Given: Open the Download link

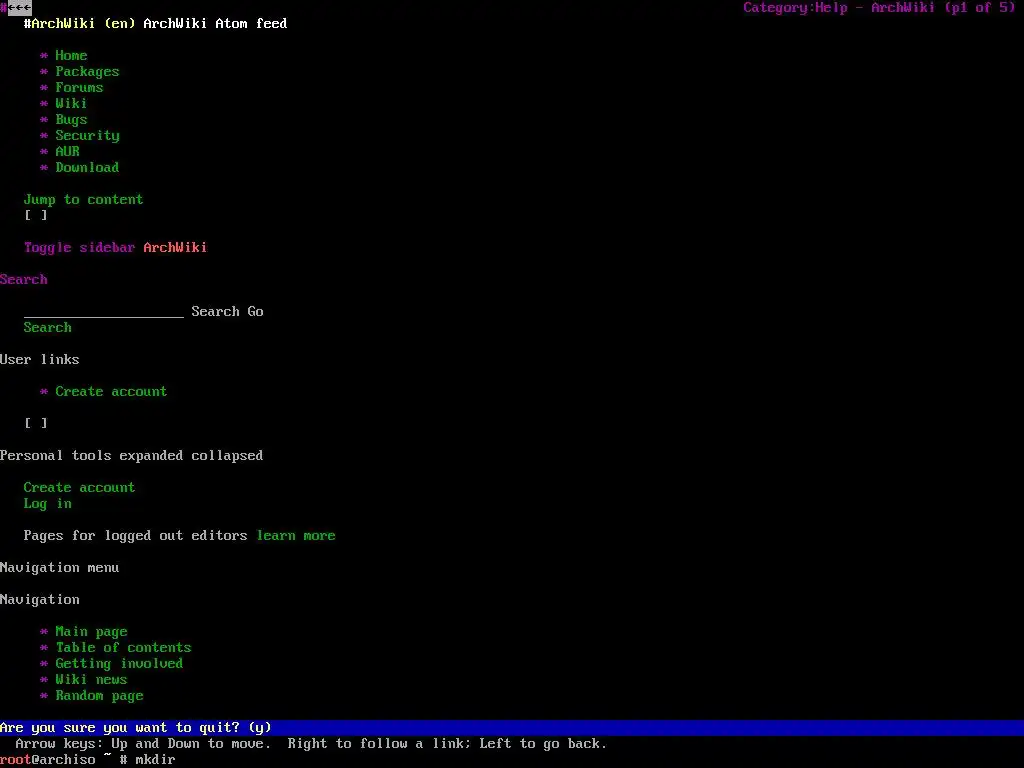Looking at the screenshot, I should [88, 167].
